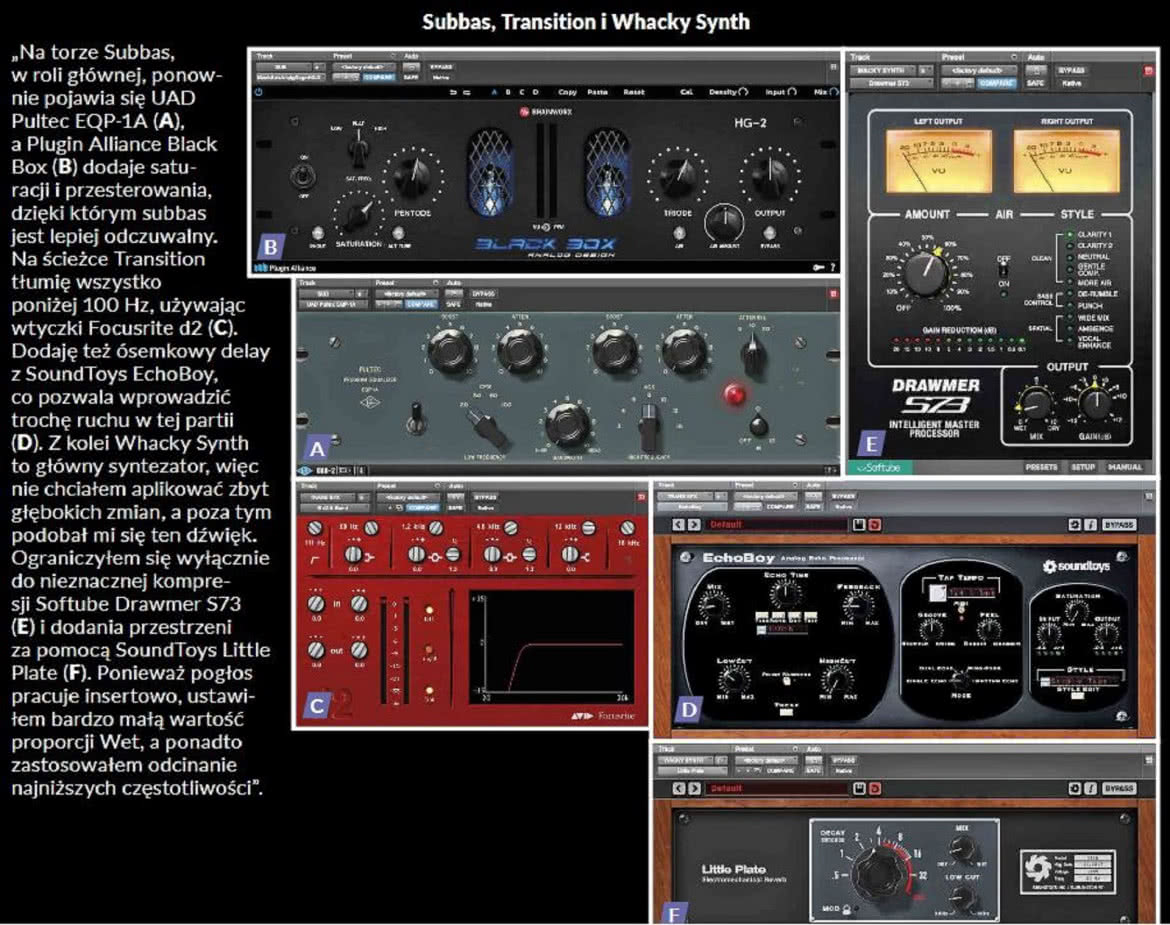This screenshot has height=925, width=1170.
Task: Click the Black Box power icon
Action: click(x=259, y=92)
